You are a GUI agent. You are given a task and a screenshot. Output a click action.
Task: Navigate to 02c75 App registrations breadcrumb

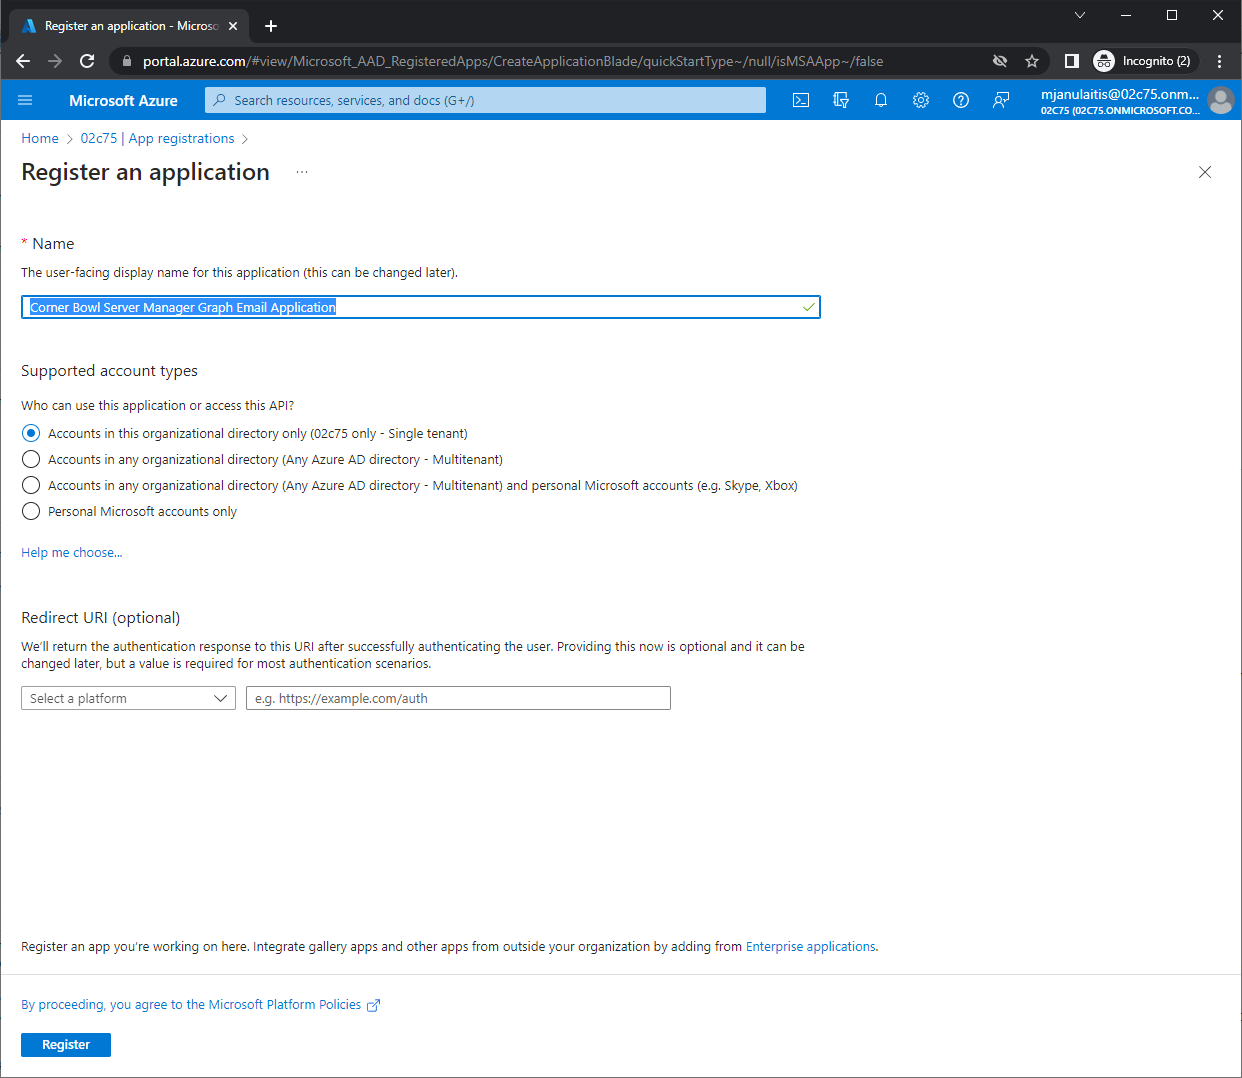(x=157, y=138)
